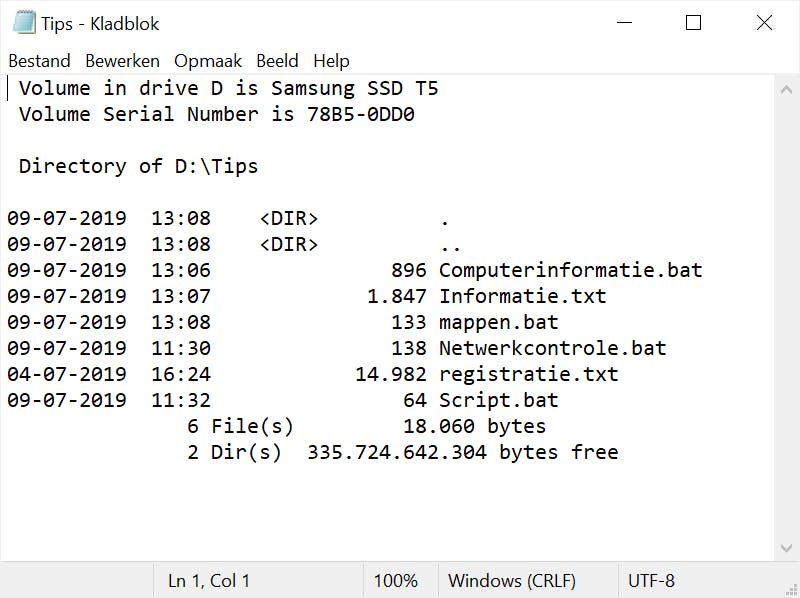Click the scroll up arrow
Screen dimensions: 800x598
pos(786,89)
